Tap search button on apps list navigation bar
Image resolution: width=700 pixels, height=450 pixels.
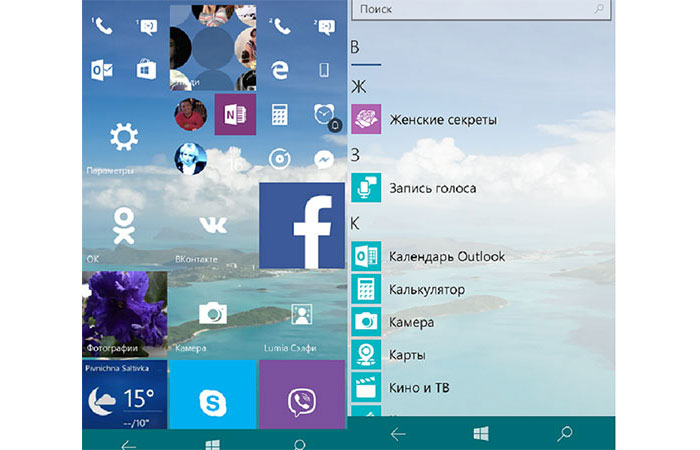[565, 433]
